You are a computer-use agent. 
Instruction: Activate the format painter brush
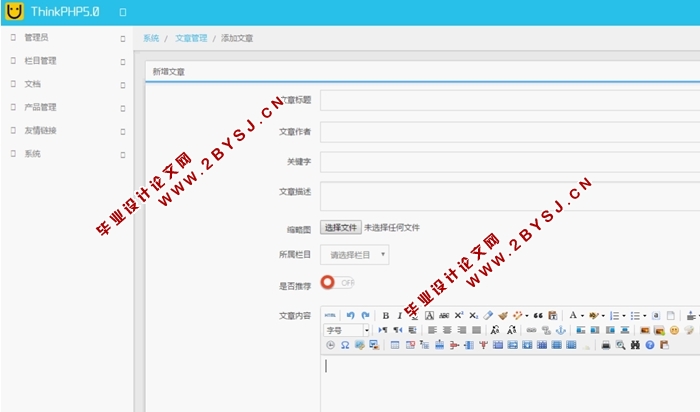click(x=503, y=316)
